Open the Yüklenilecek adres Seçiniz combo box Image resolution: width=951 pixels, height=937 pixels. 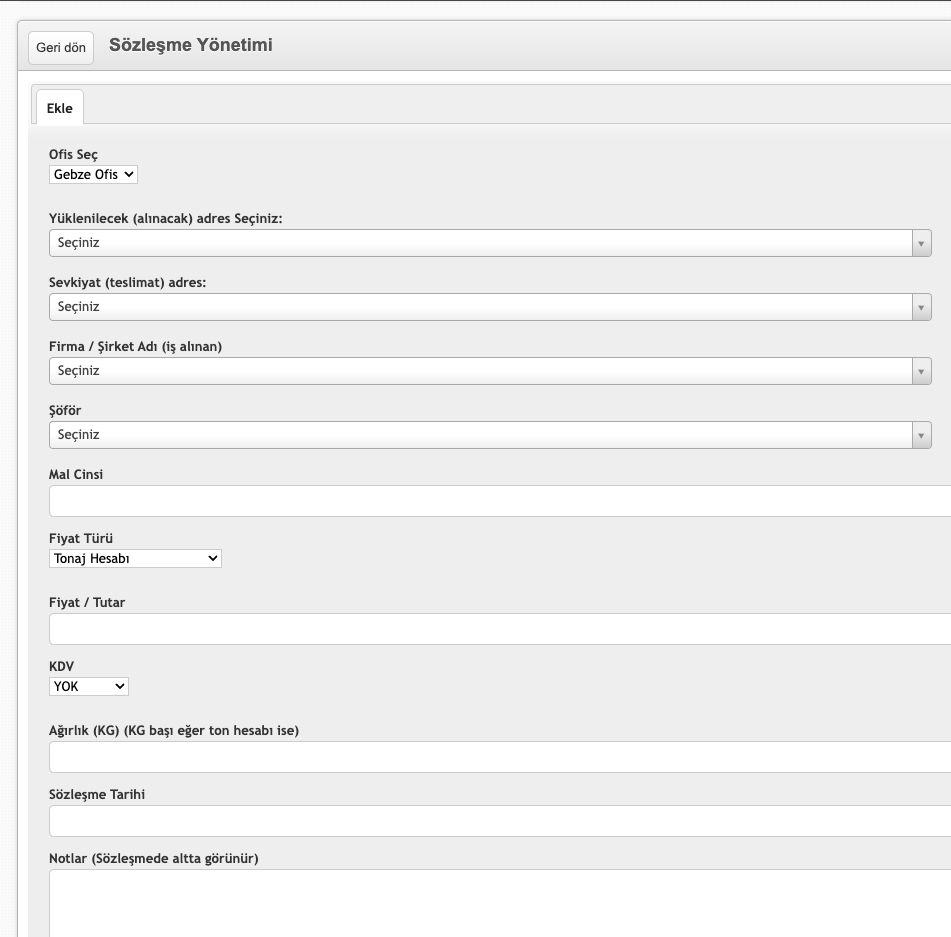click(x=490, y=243)
